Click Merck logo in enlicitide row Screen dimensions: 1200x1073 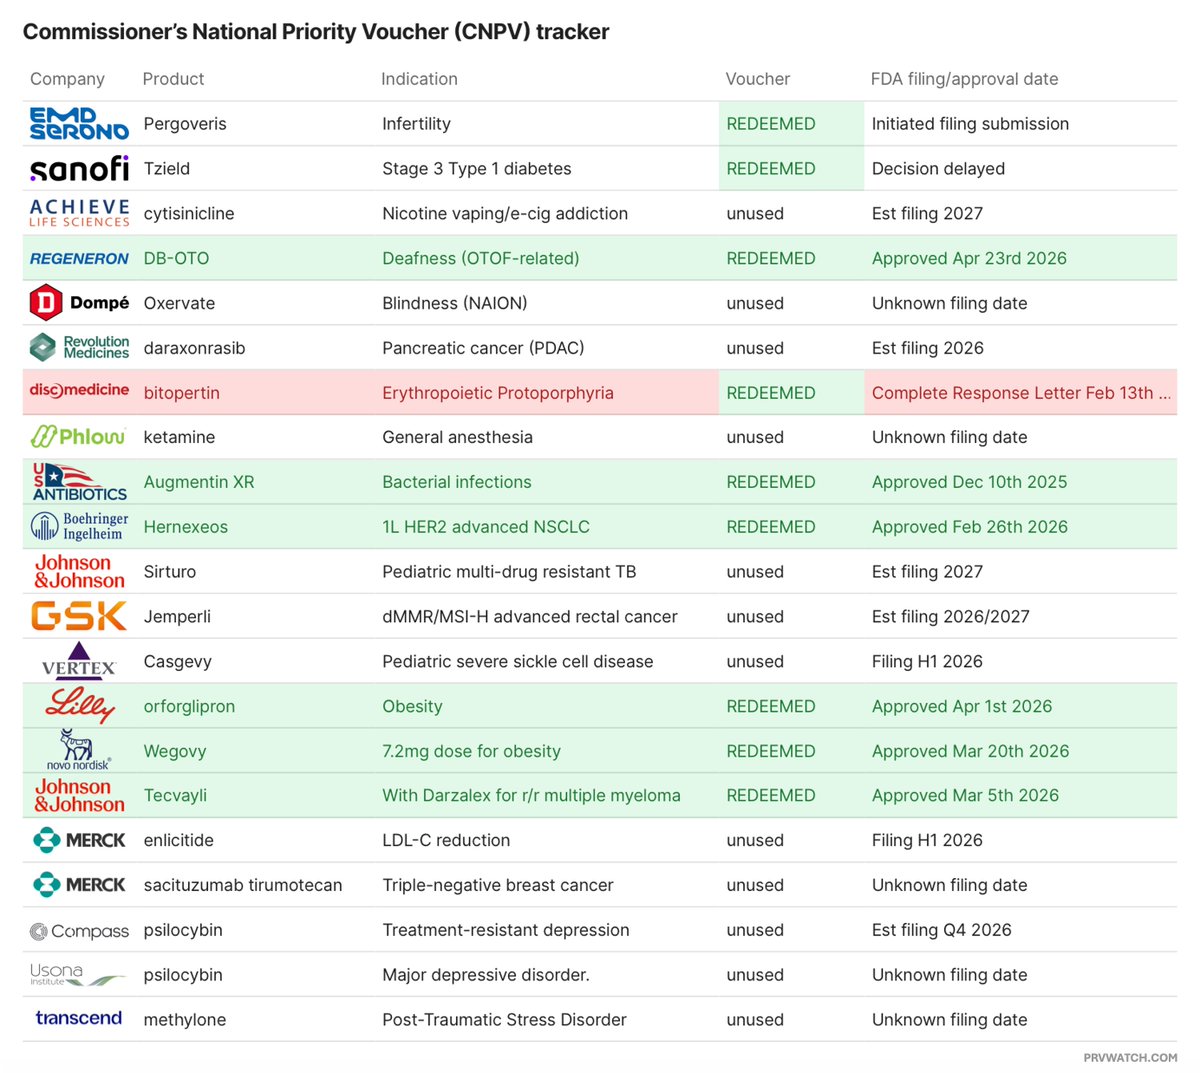79,840
